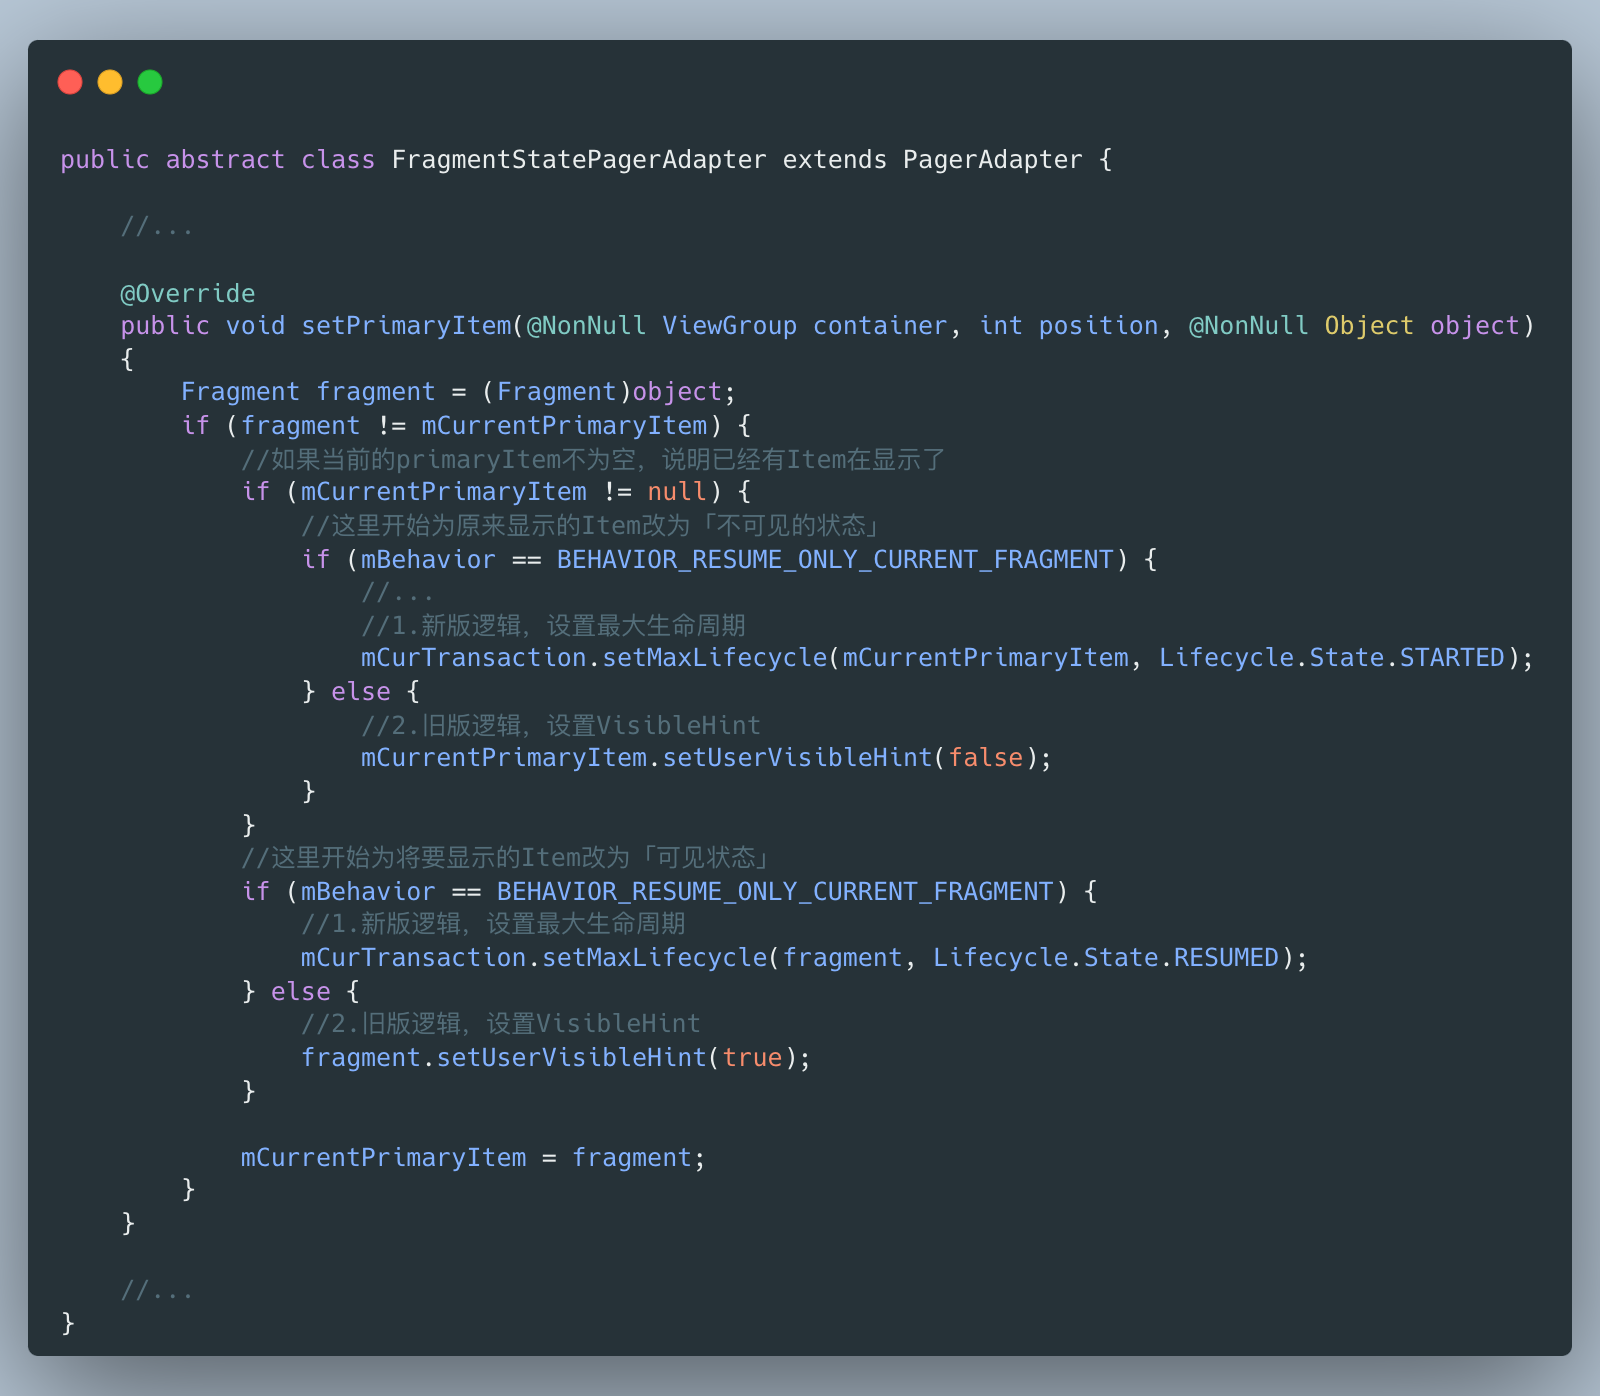This screenshot has height=1396, width=1600.
Task: Click the yellow 'Object' type name
Action: (1369, 326)
